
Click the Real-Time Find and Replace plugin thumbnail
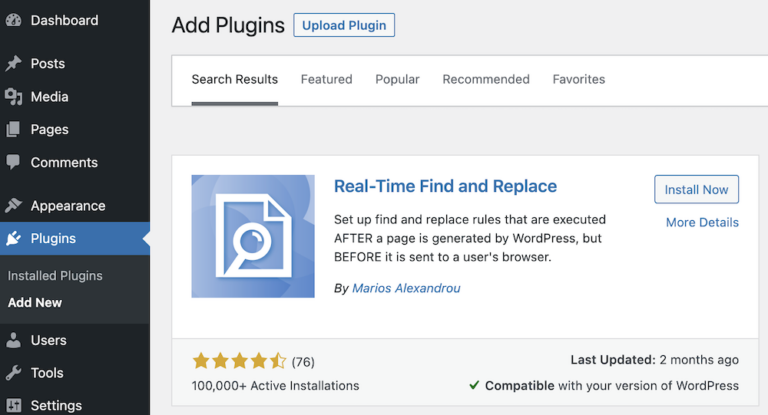click(x=253, y=236)
